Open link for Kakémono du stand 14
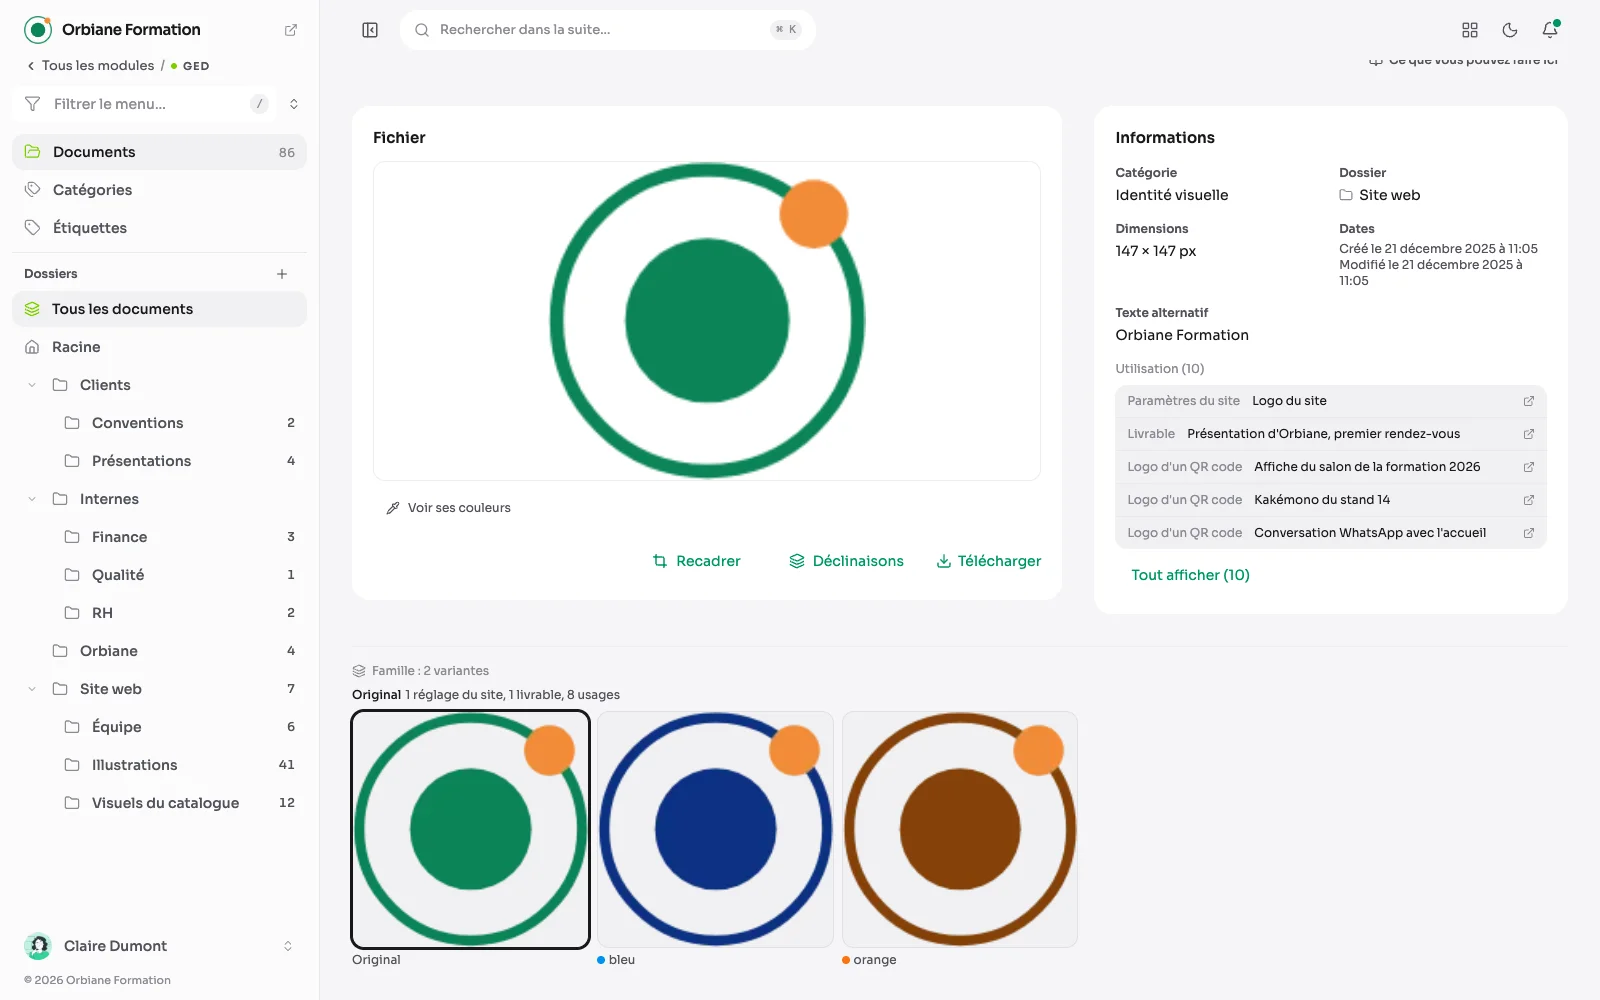Image resolution: width=1600 pixels, height=1000 pixels. click(1528, 500)
